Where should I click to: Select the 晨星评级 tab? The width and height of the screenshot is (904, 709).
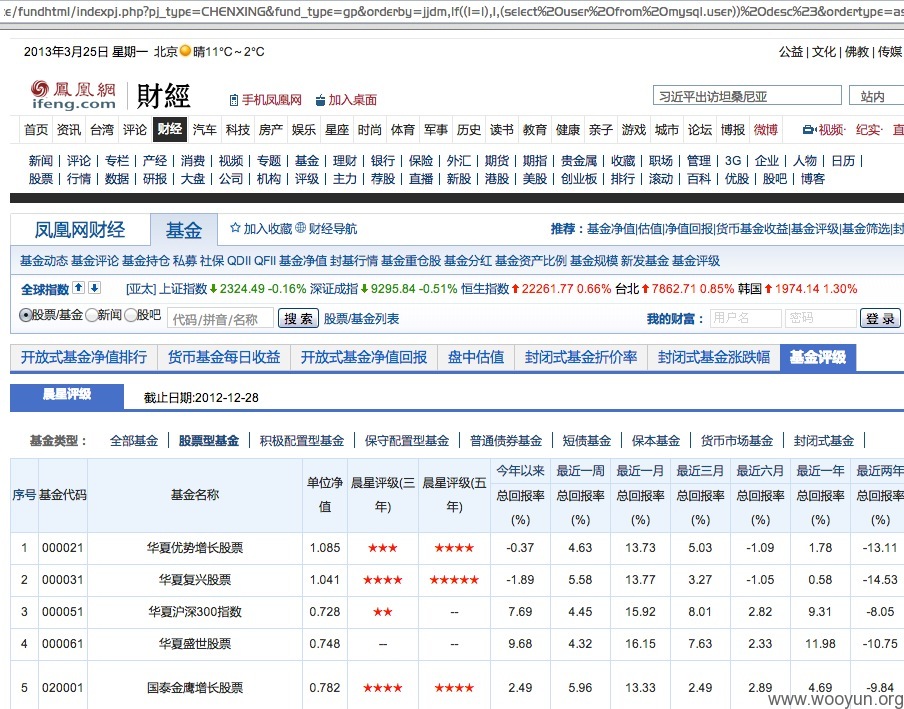[67, 397]
